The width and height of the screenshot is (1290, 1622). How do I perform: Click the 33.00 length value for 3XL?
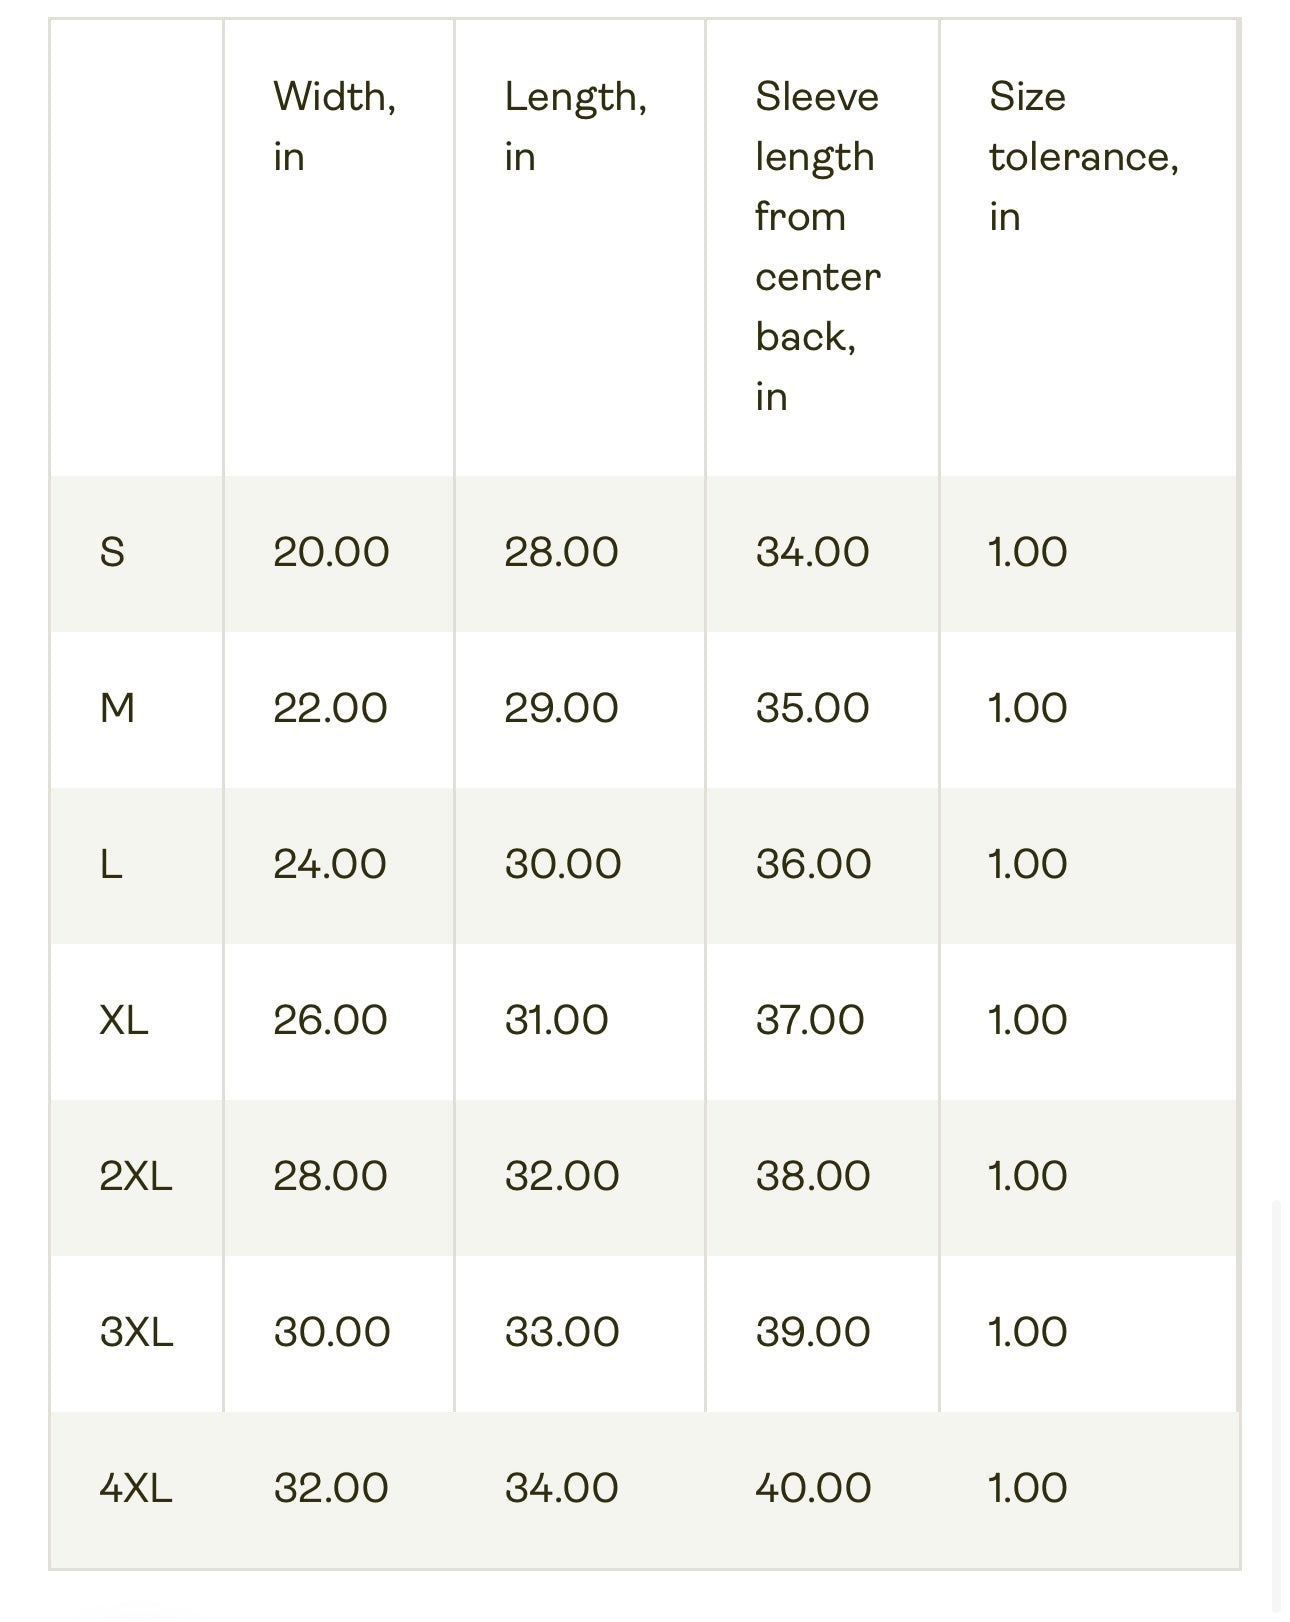click(x=562, y=1332)
